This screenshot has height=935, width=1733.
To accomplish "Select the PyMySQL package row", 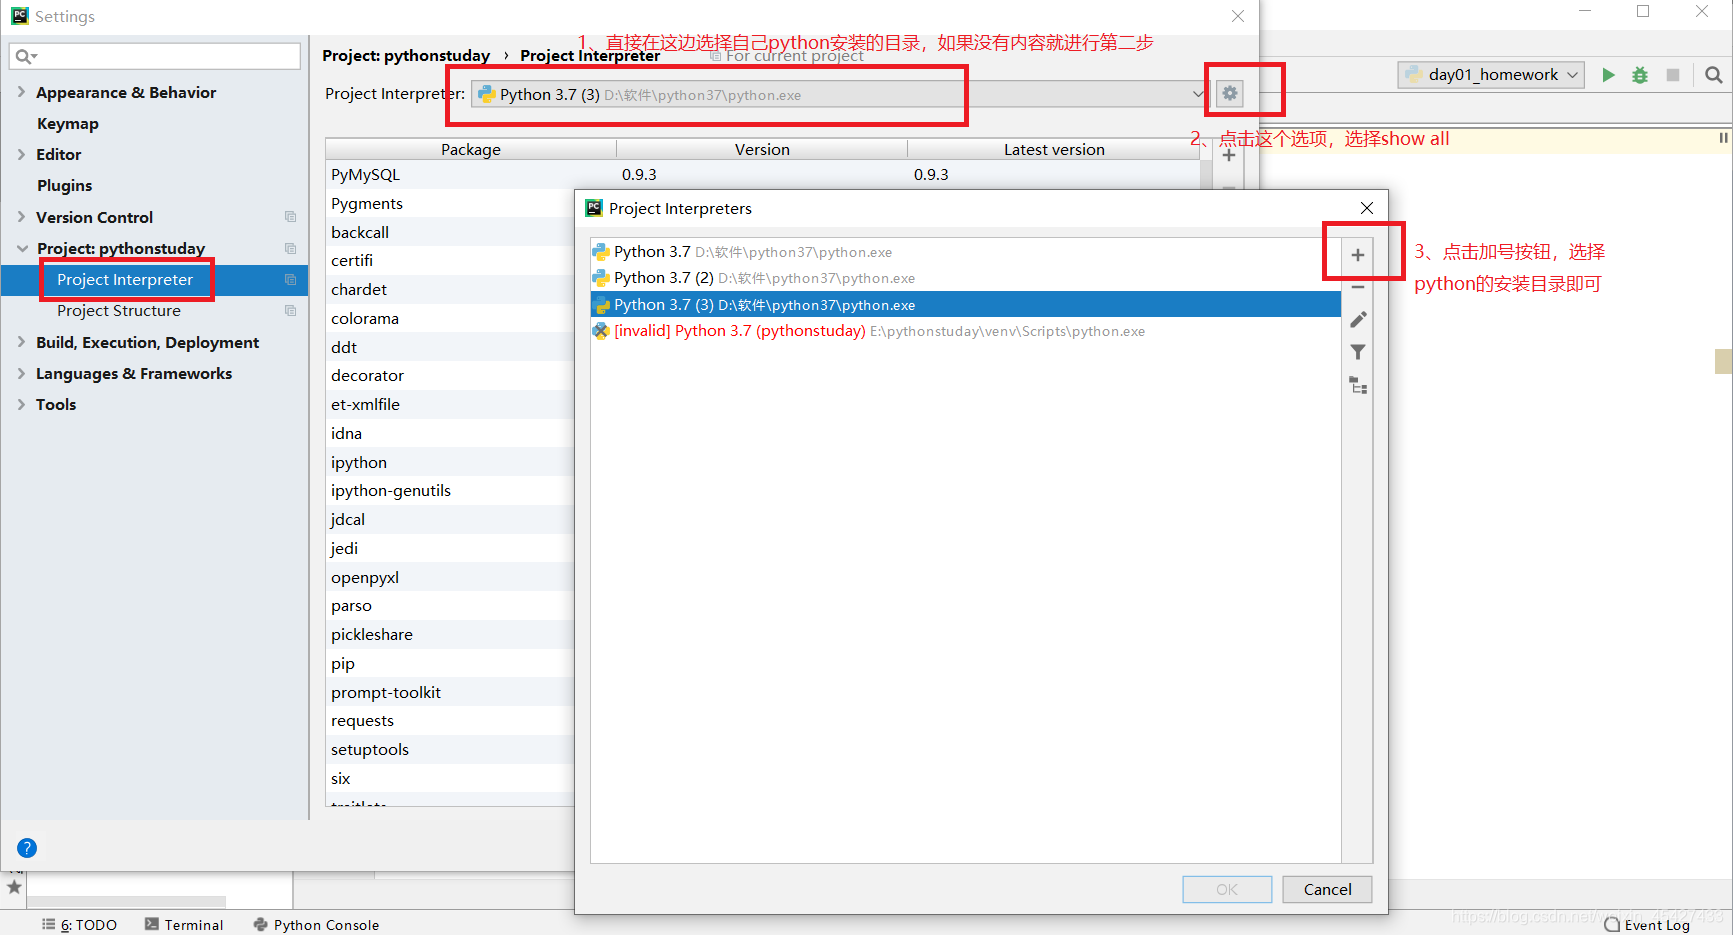I will coord(762,174).
